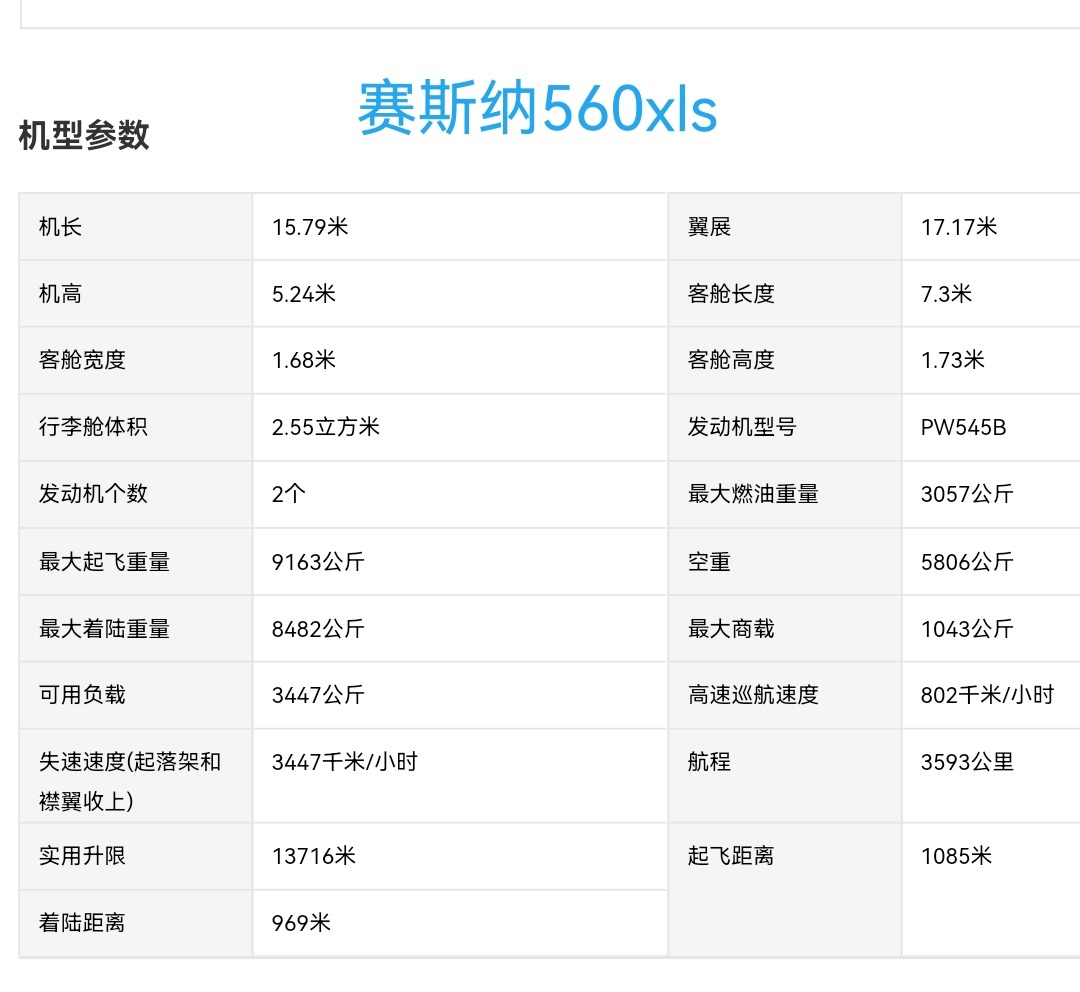Click the 17.17米 value
This screenshot has height=992, width=1080.
coord(959,227)
